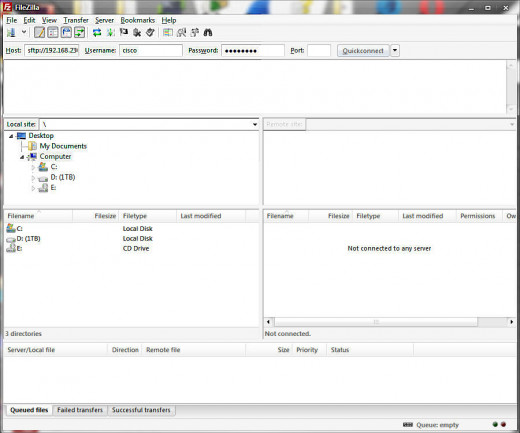520x433 pixels.
Task: Sort local list by Last modified column
Action: pyautogui.click(x=211, y=216)
